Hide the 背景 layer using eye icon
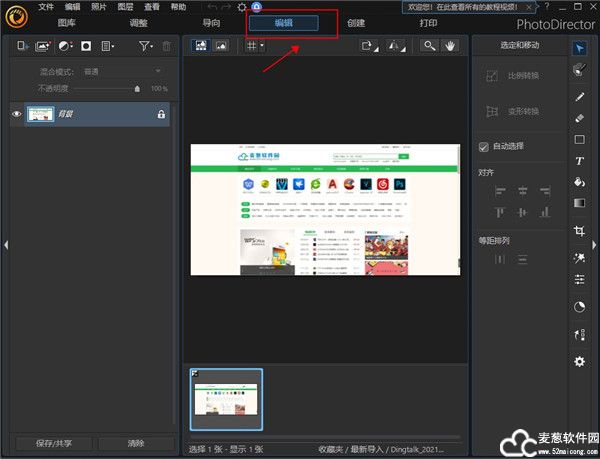Viewport: 600px width, 459px height. click(17, 115)
